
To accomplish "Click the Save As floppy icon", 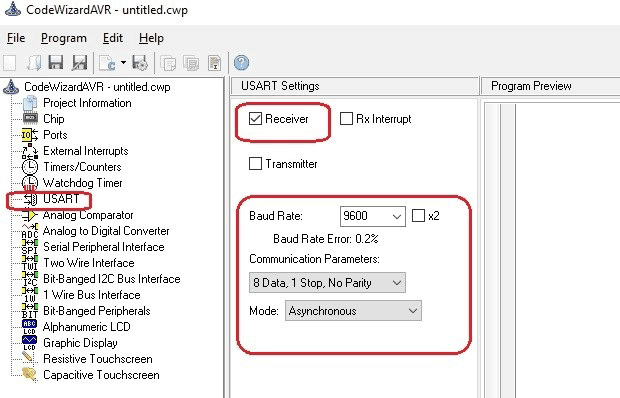I will point(79,63).
